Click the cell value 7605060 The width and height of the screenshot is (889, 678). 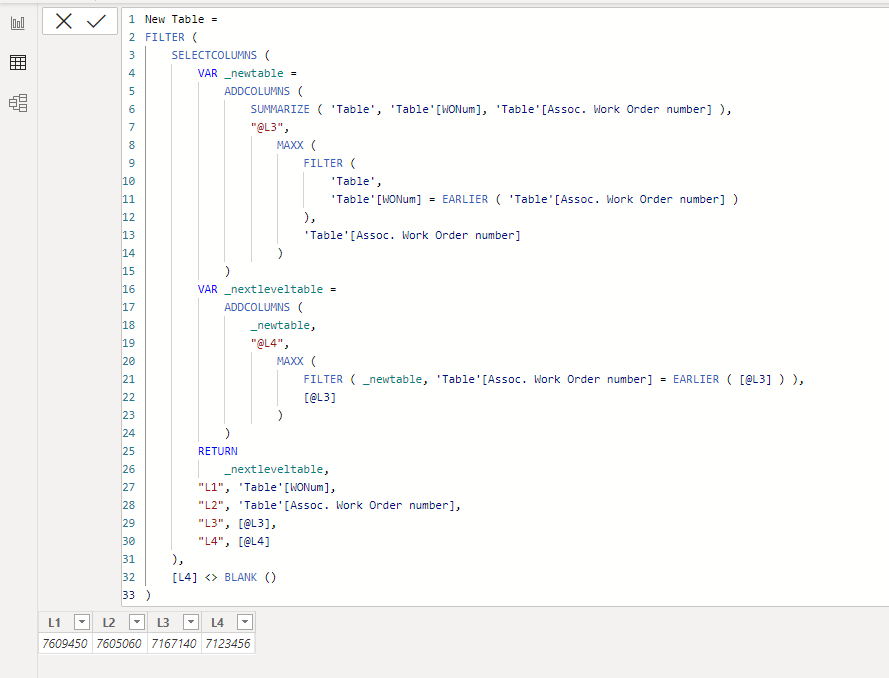click(x=119, y=643)
